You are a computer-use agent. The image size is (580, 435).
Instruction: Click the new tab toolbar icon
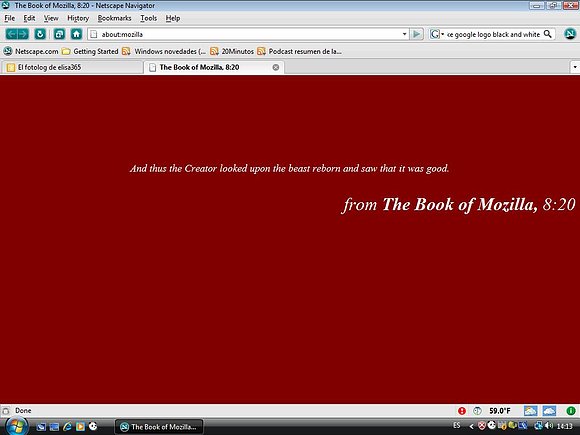click(x=59, y=34)
